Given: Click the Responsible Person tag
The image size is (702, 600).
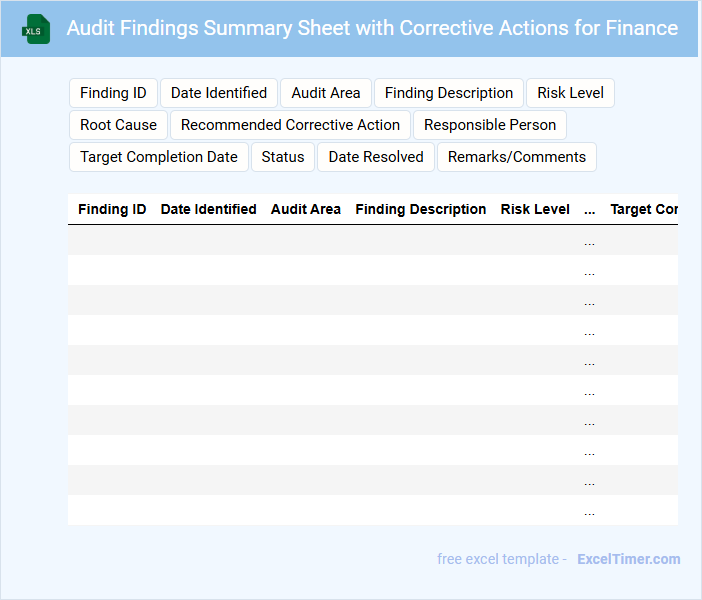Looking at the screenshot, I should pos(490,125).
